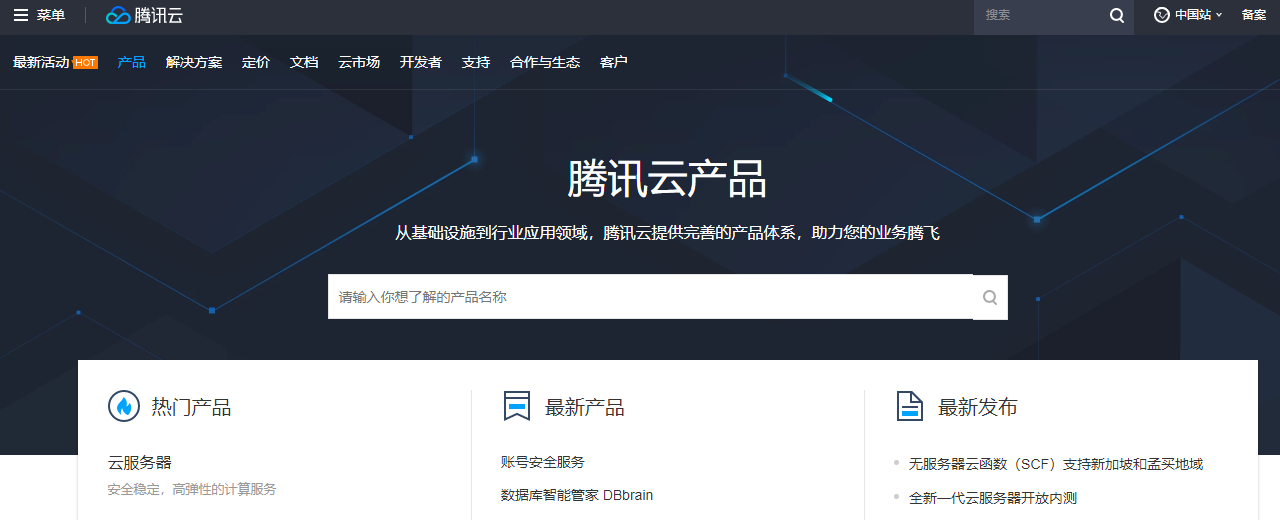Click the magnifier icon in top search bar
This screenshot has width=1280, height=520.
pos(1117,15)
